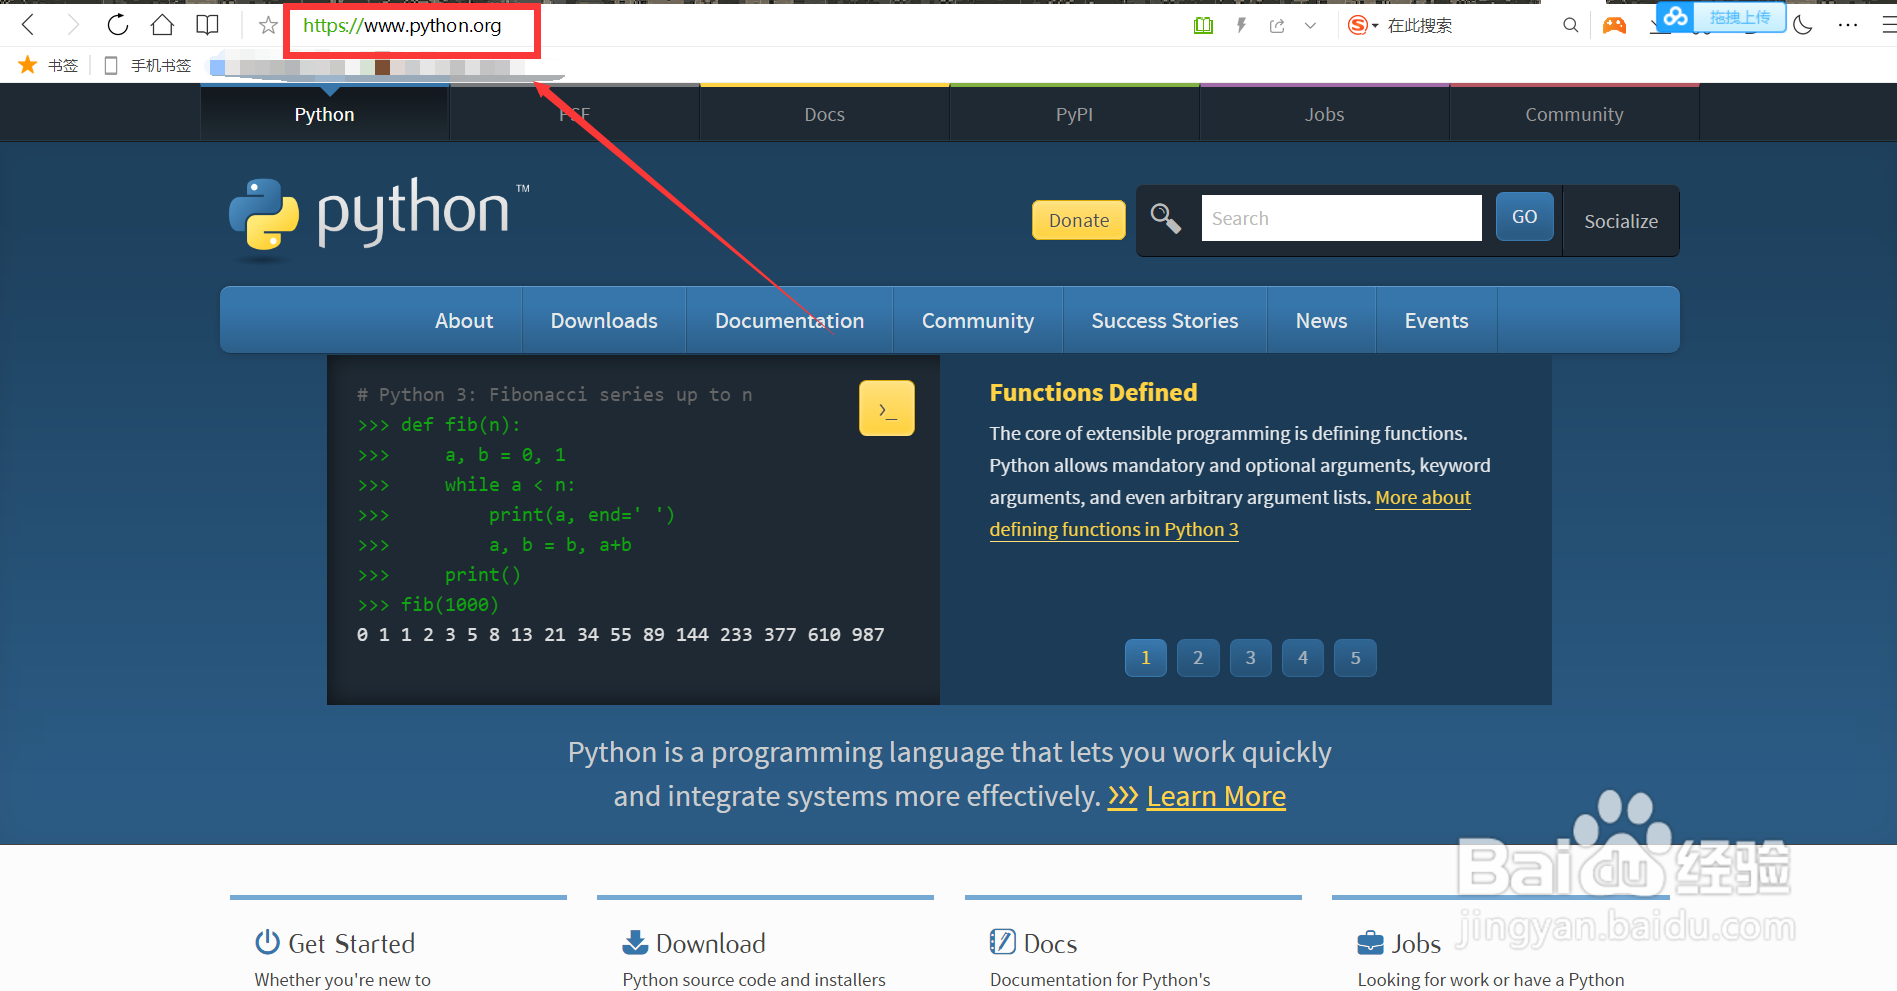Click the yellow Donate button
1897x991 pixels.
pos(1078,220)
